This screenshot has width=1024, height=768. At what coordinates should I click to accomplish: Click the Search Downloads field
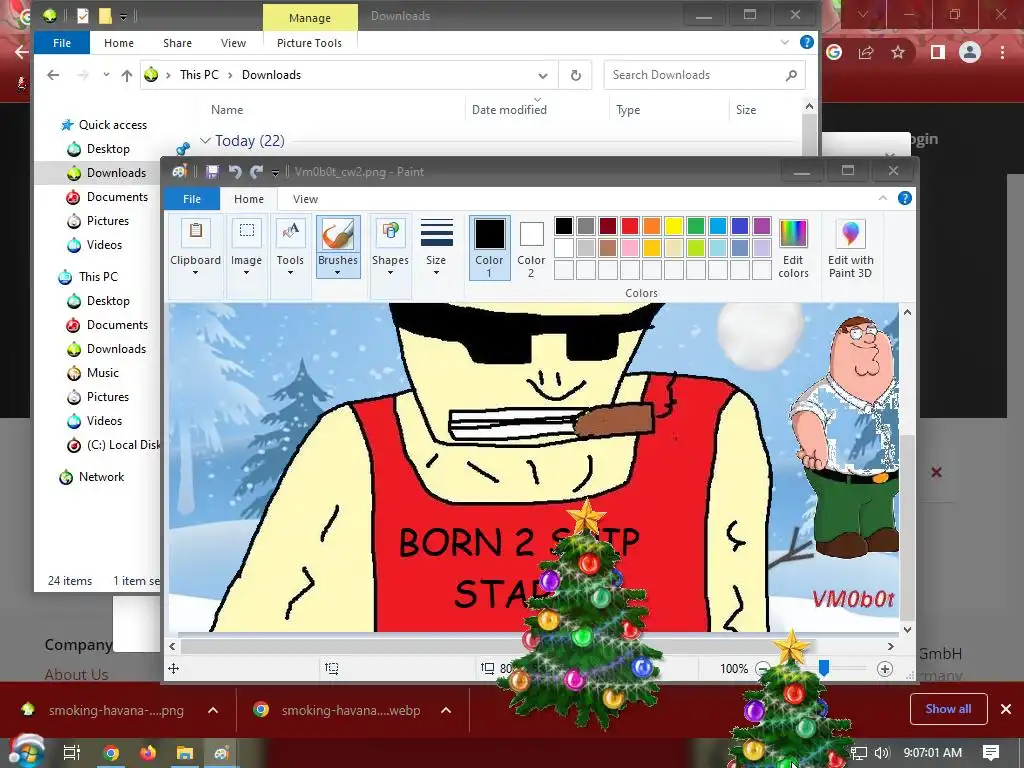[704, 75]
